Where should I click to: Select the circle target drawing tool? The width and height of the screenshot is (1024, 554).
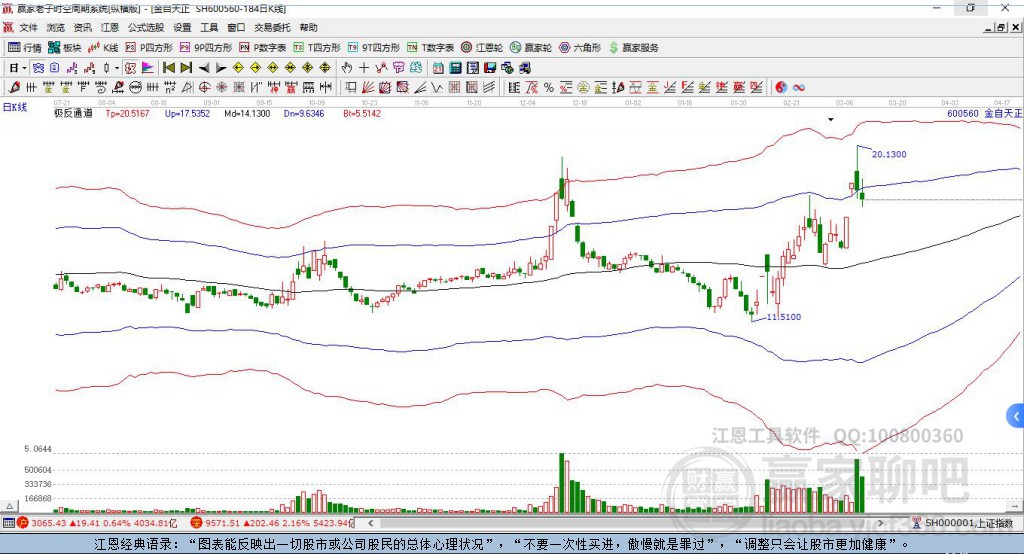204,88
